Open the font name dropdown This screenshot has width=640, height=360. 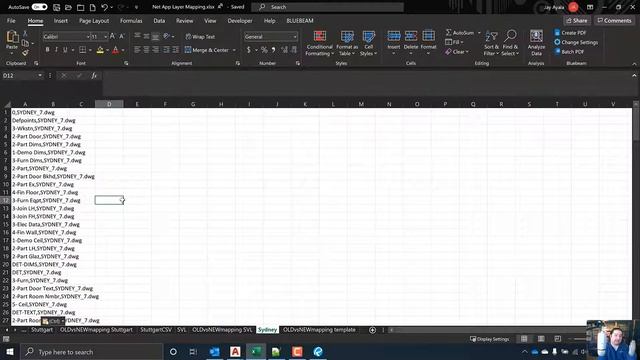click(88, 37)
